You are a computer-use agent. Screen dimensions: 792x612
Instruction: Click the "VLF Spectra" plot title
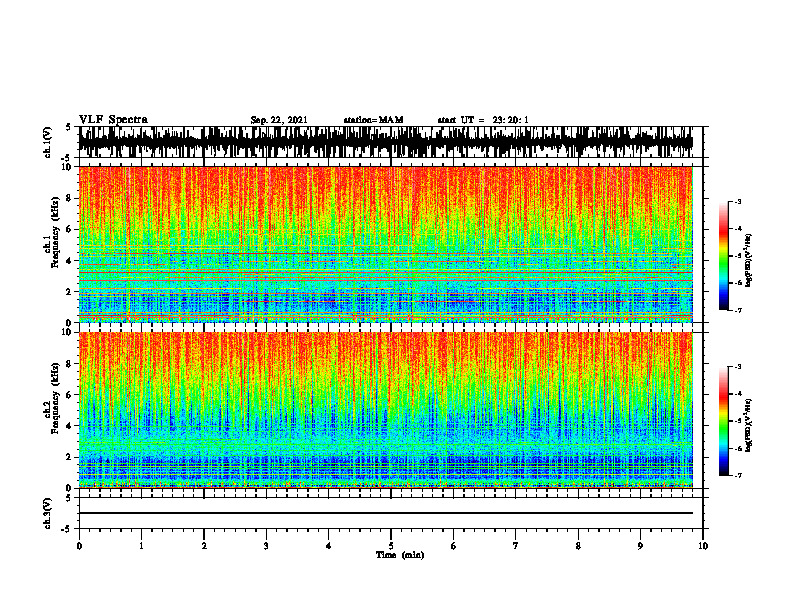point(113,119)
